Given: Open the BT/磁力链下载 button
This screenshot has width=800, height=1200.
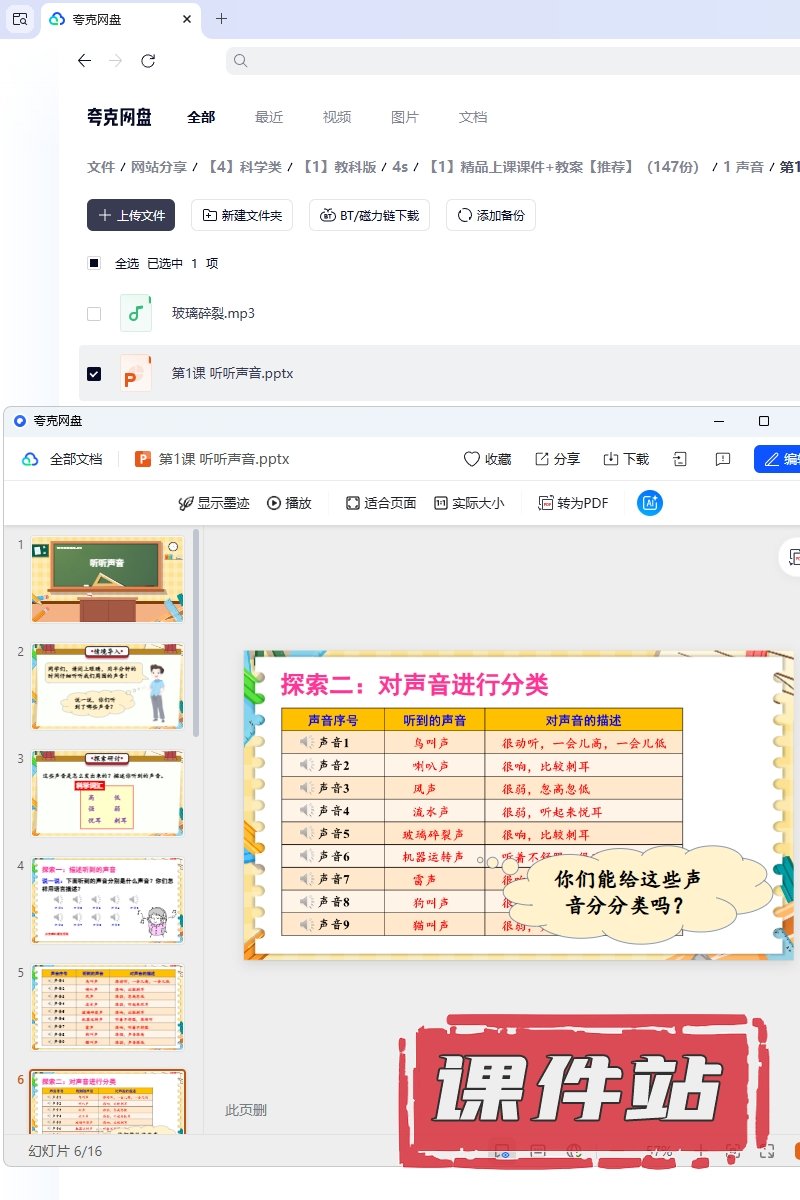Looking at the screenshot, I should point(369,215).
